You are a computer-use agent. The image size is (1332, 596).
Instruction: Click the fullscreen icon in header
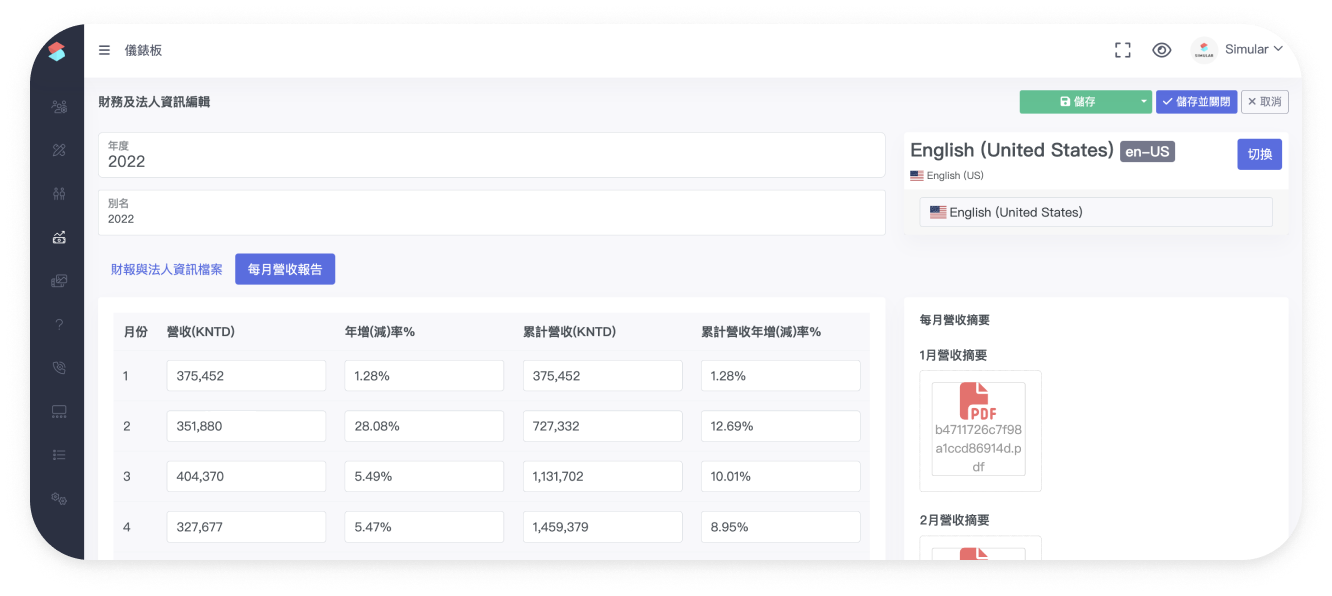[x=1122, y=50]
